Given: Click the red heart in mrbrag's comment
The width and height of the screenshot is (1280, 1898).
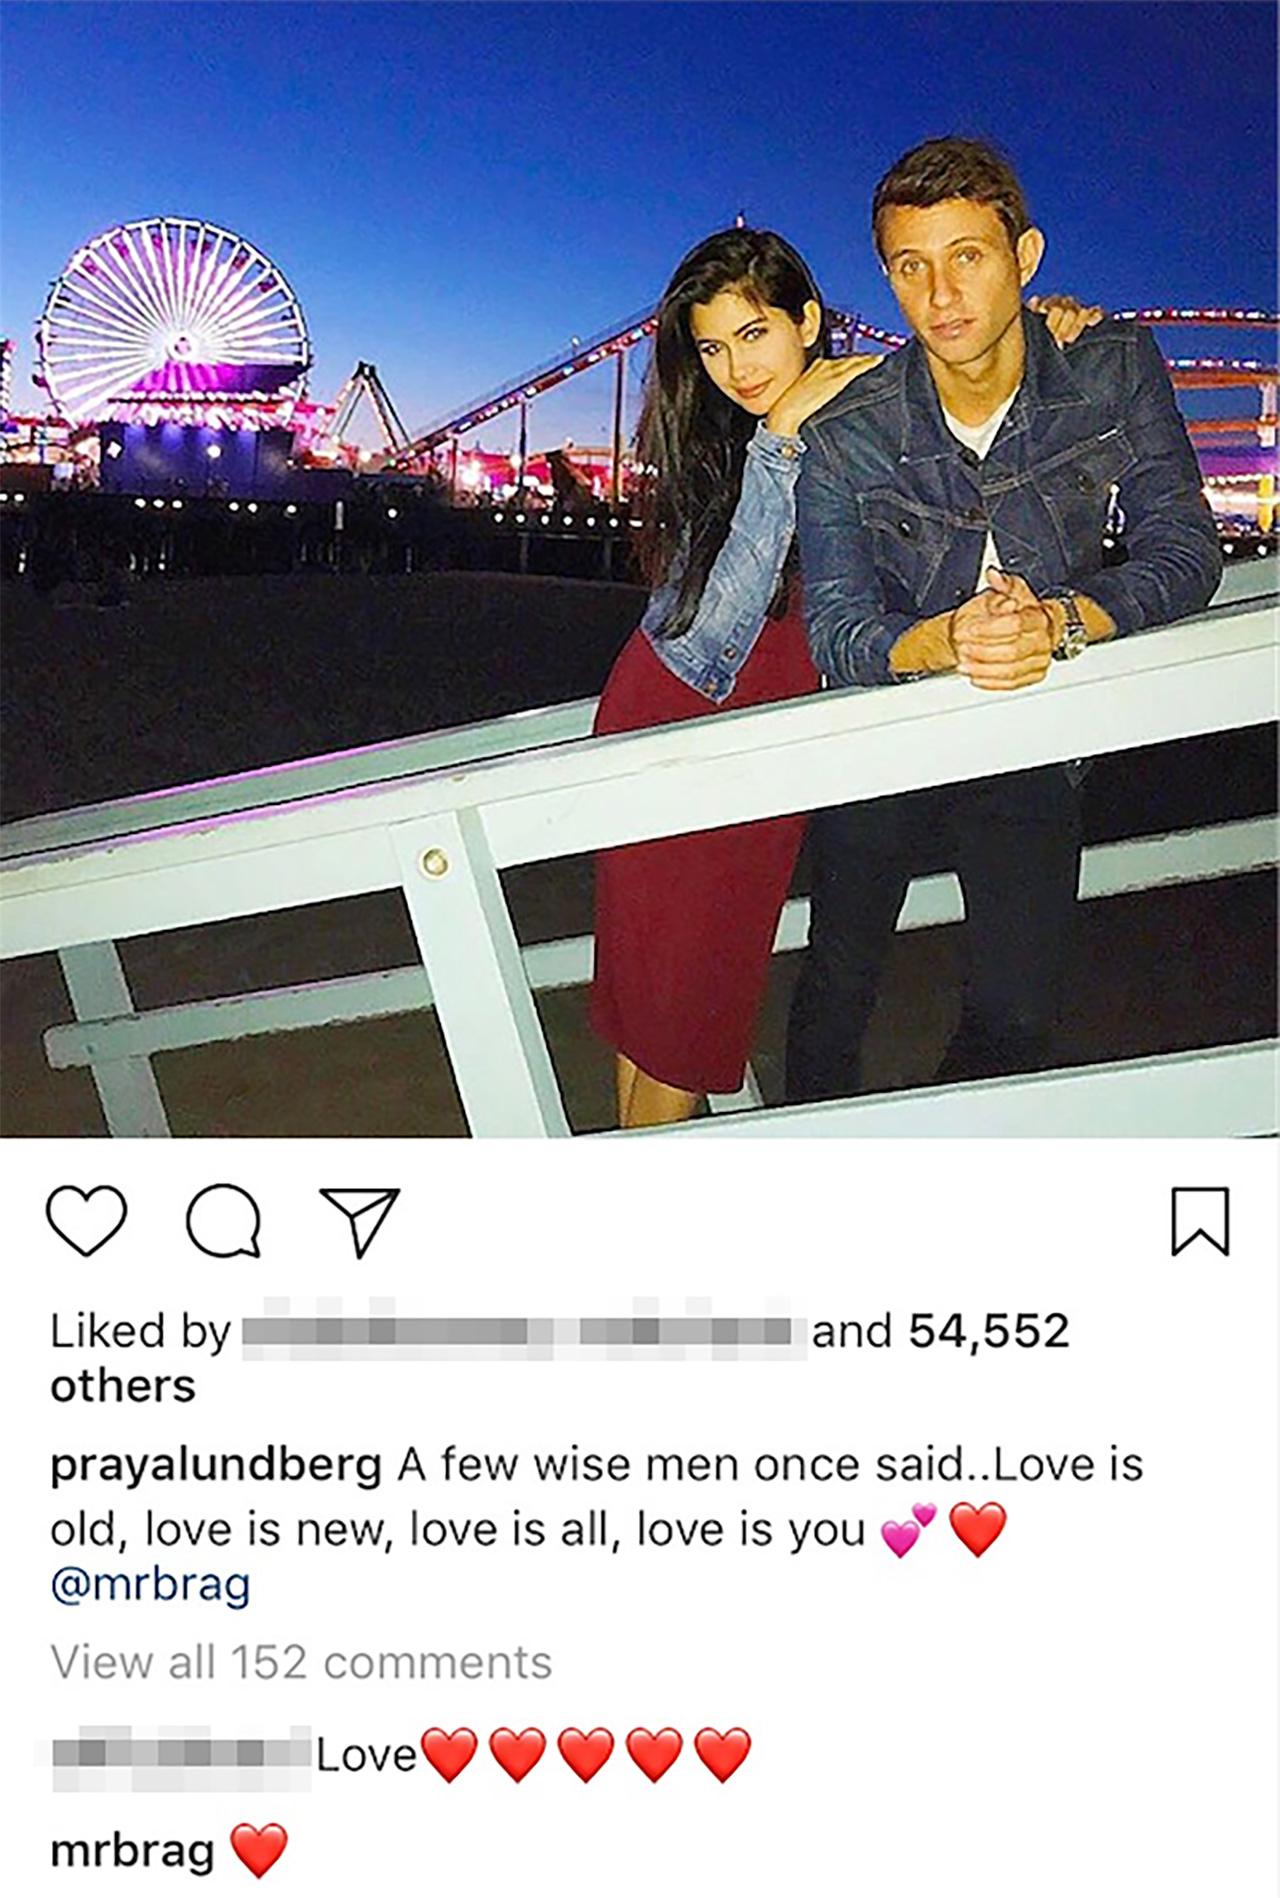Looking at the screenshot, I should pyautogui.click(x=259, y=1850).
